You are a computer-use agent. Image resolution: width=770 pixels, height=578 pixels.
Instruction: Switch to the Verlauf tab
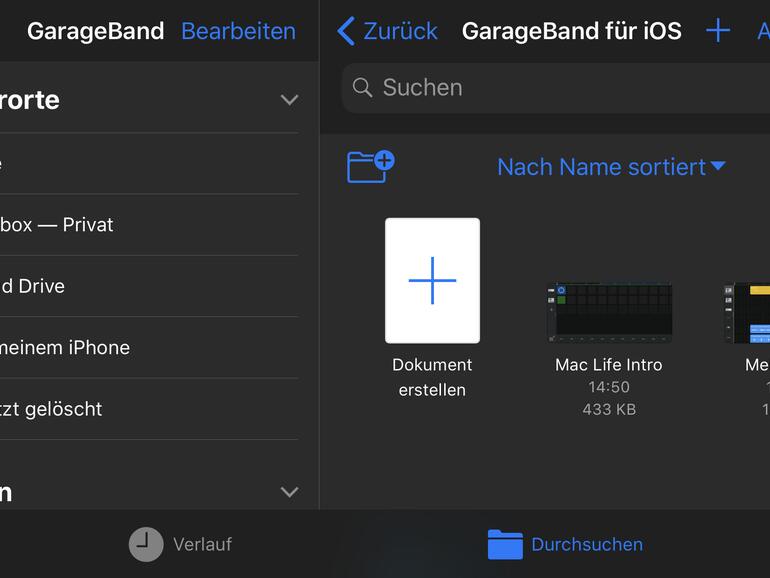click(201, 545)
